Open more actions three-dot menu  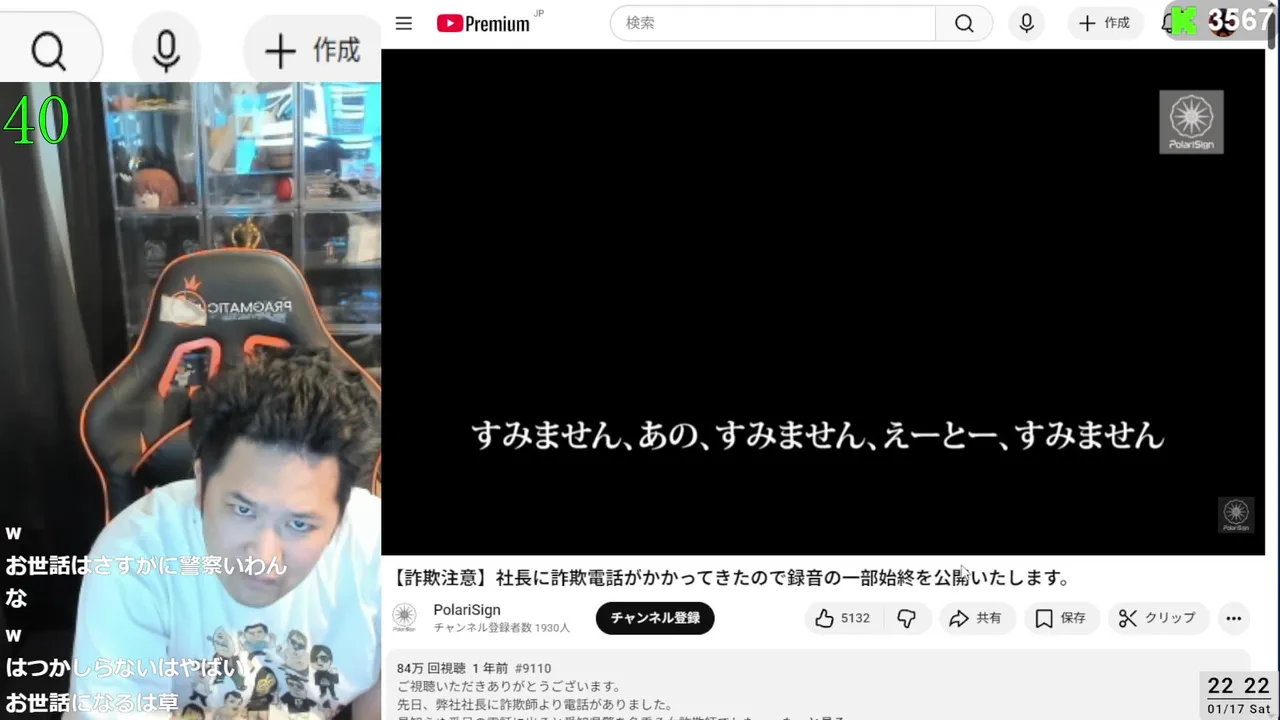[x=1234, y=618]
